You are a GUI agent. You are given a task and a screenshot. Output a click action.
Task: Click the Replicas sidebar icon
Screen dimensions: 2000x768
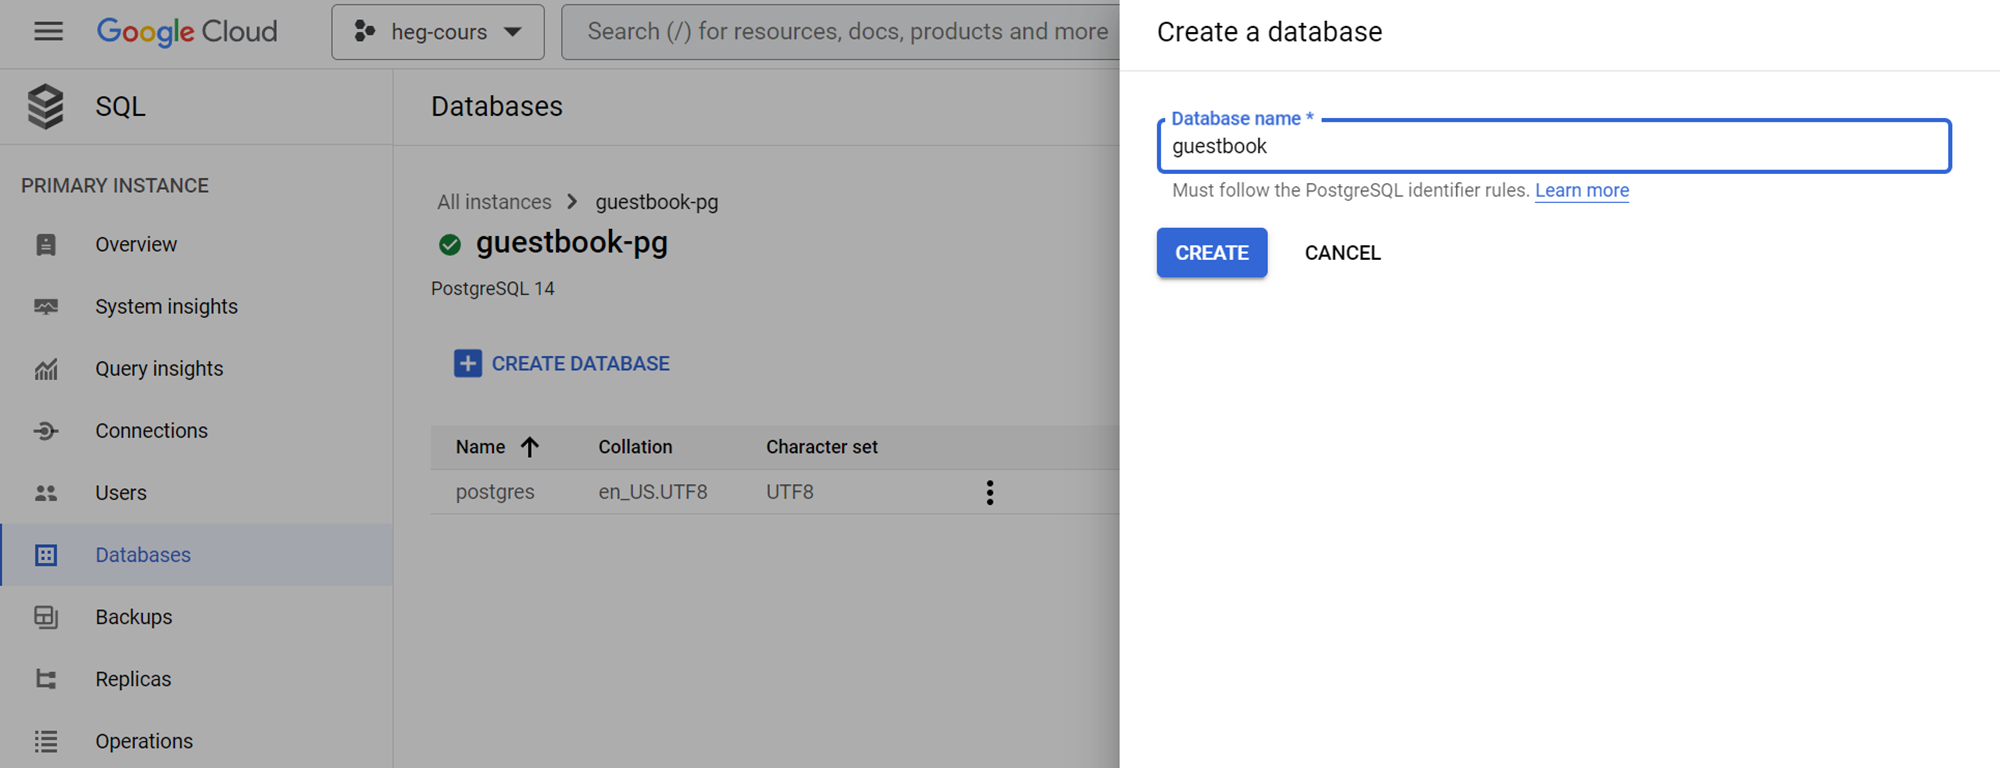46,679
